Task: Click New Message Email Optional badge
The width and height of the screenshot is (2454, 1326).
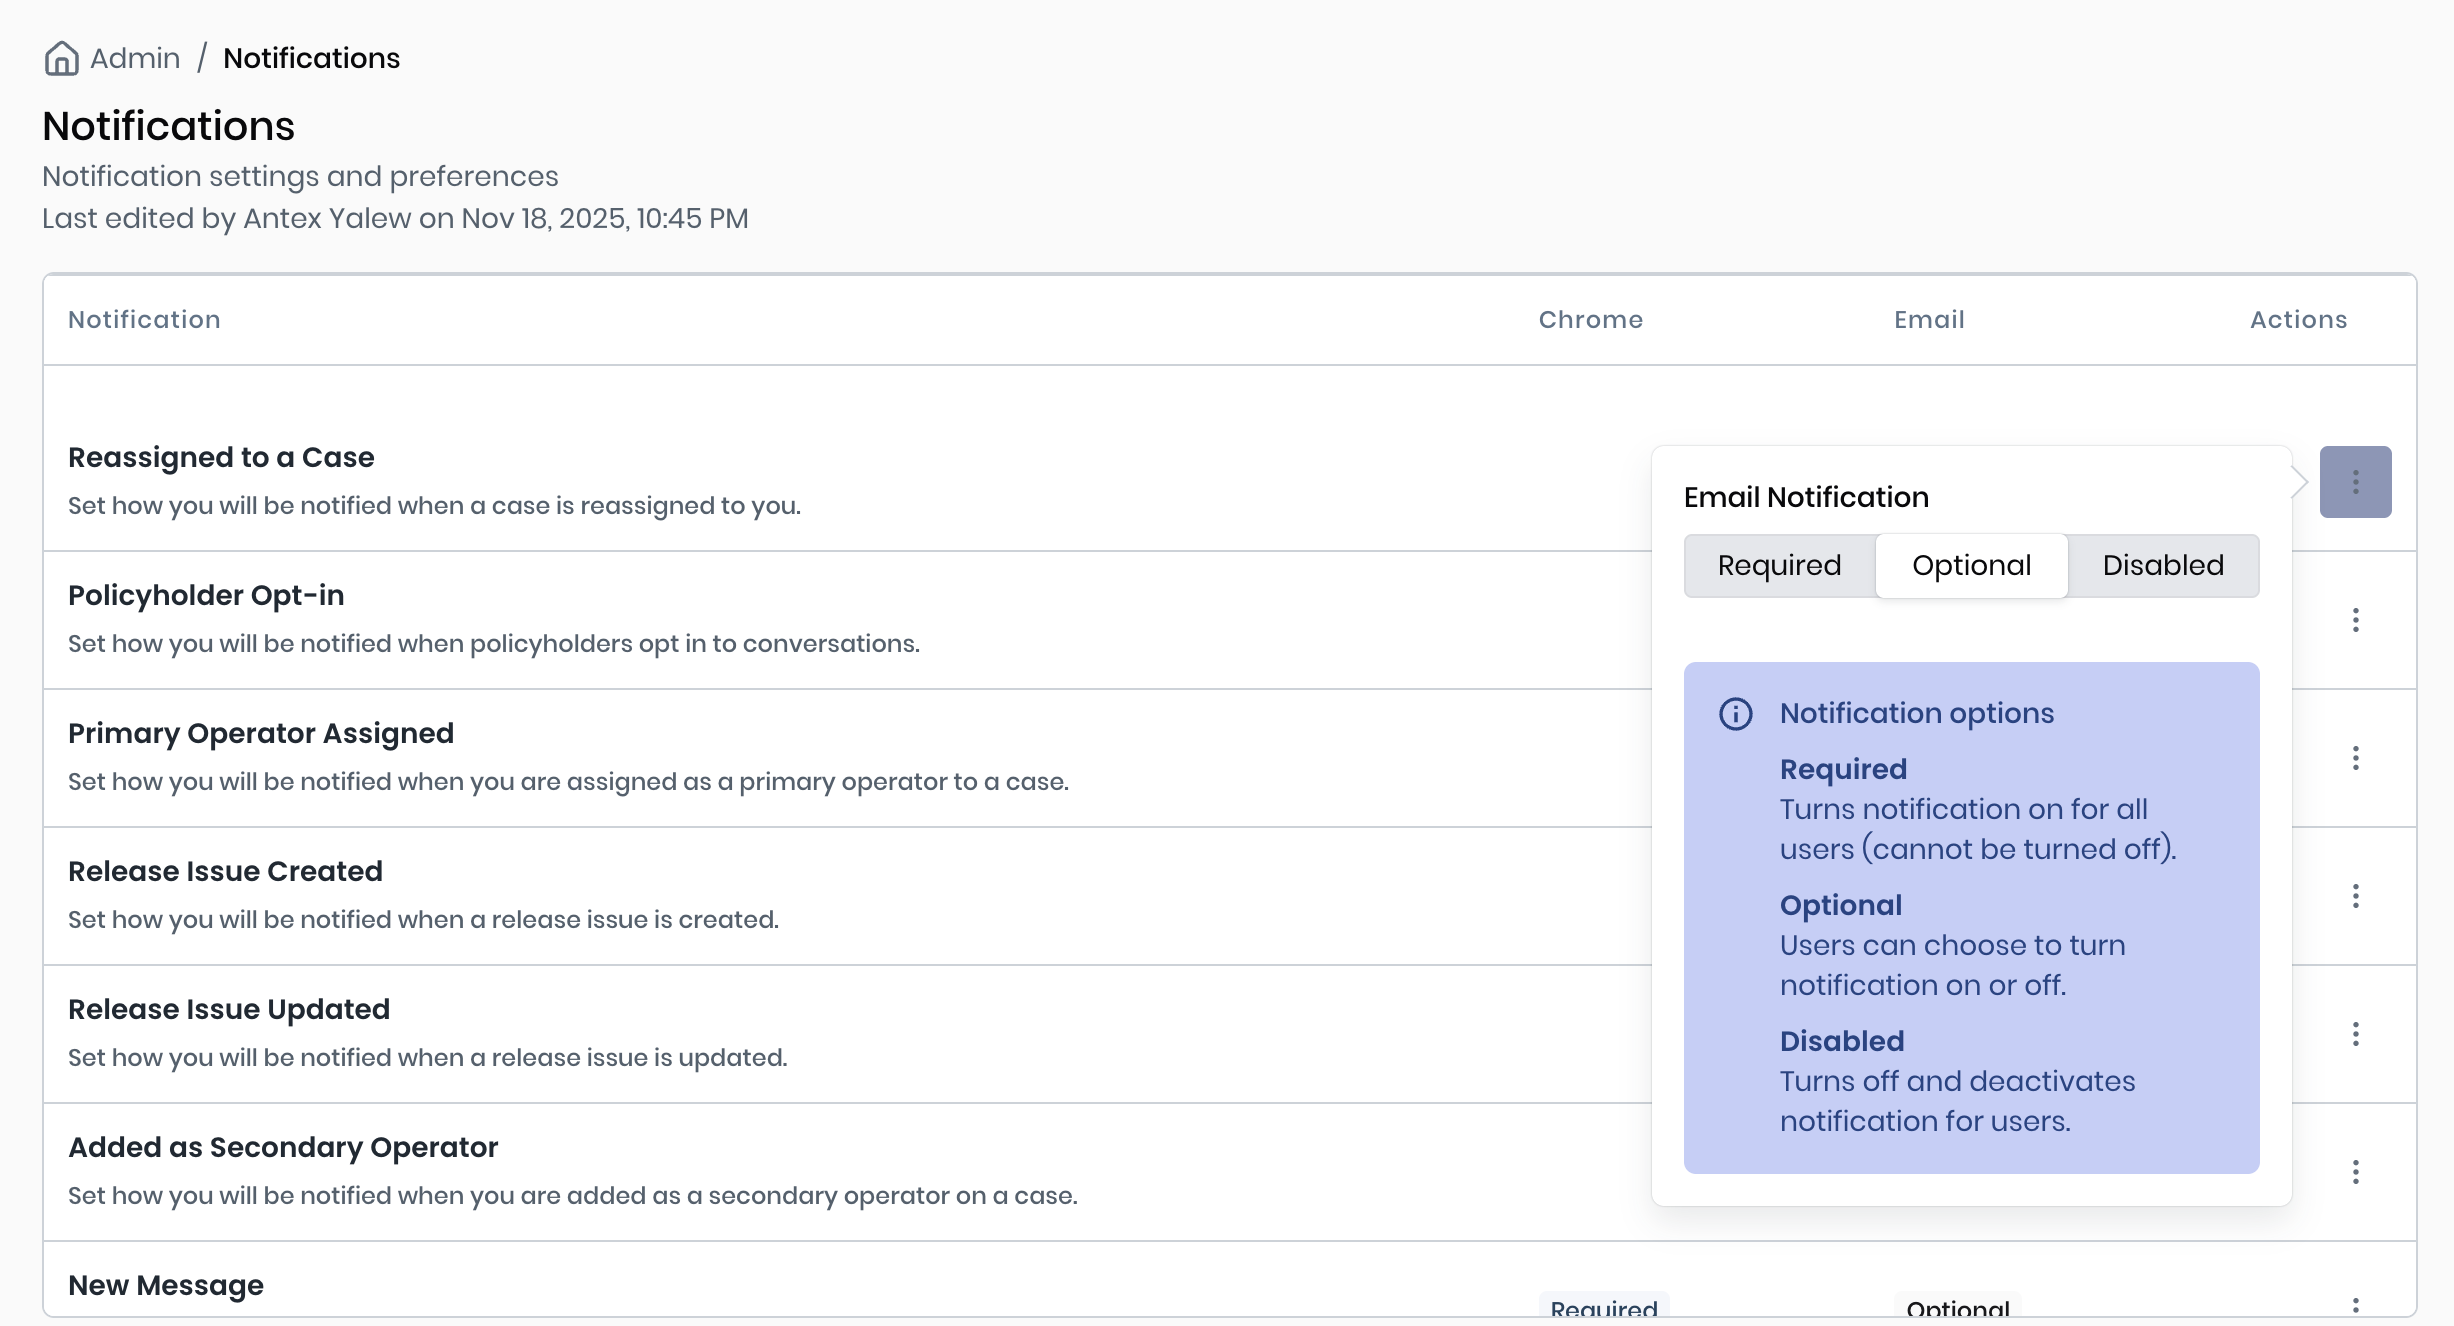Action: point(1957,1307)
